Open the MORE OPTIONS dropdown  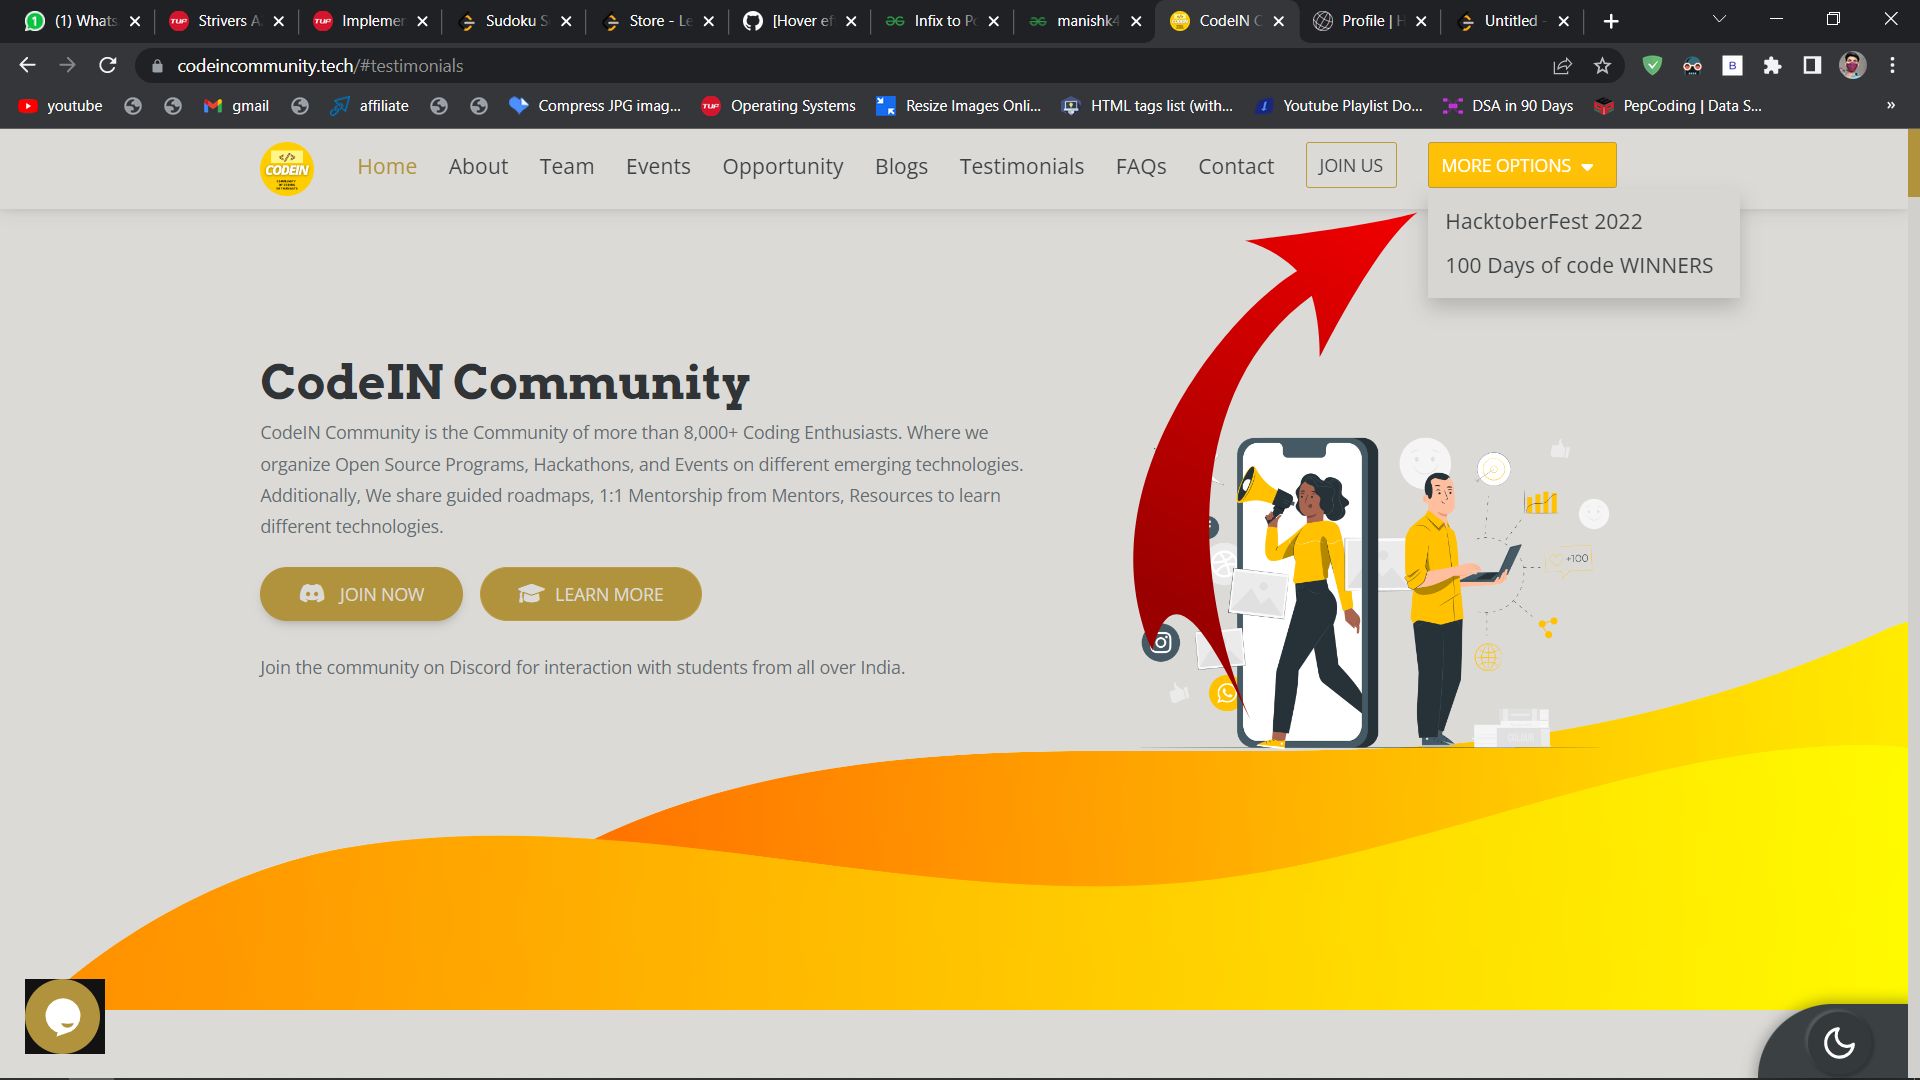(x=1520, y=165)
